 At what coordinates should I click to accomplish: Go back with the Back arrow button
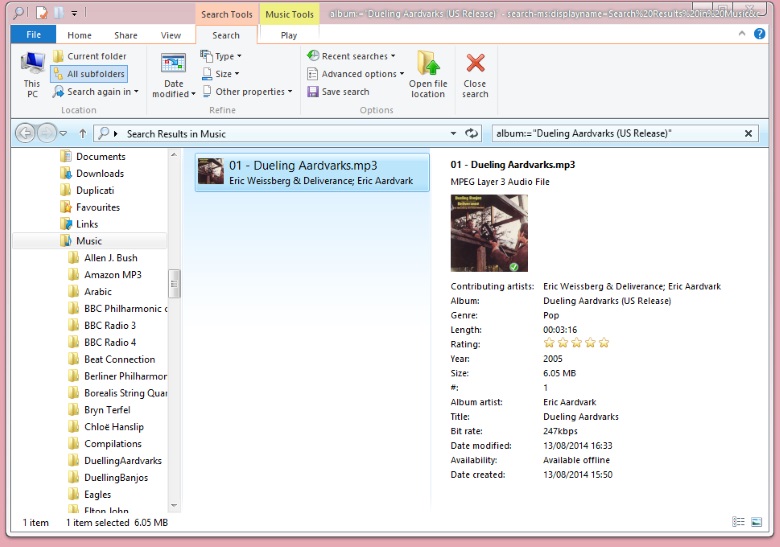click(25, 133)
